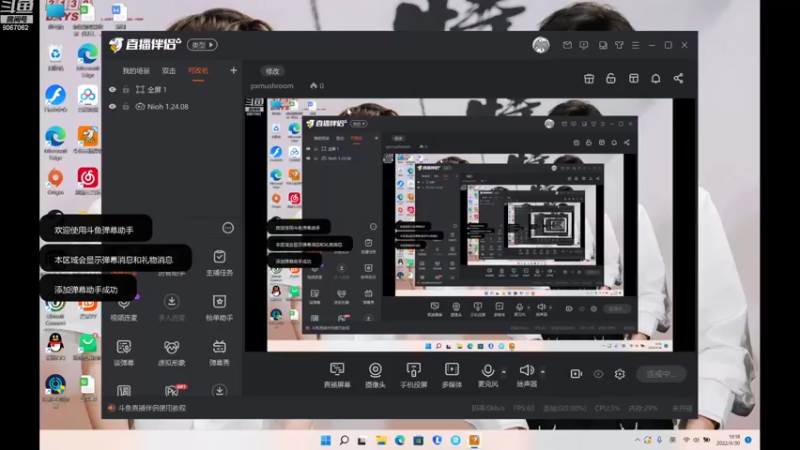Open the Windows Start button on taskbar

coord(326,440)
